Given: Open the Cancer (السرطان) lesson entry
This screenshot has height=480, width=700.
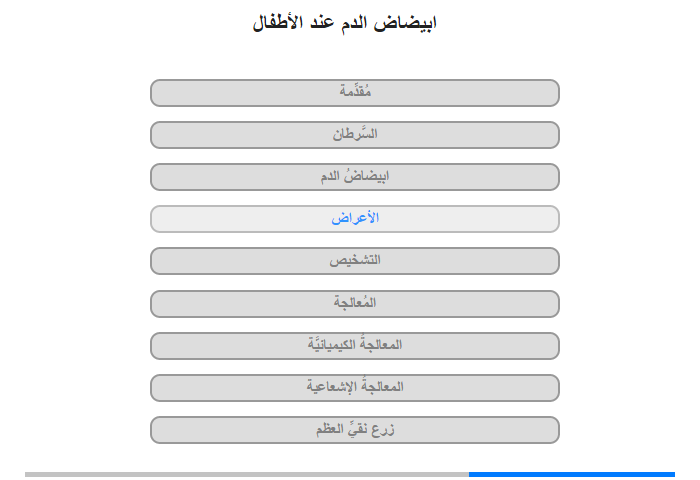Looking at the screenshot, I should point(354,135).
